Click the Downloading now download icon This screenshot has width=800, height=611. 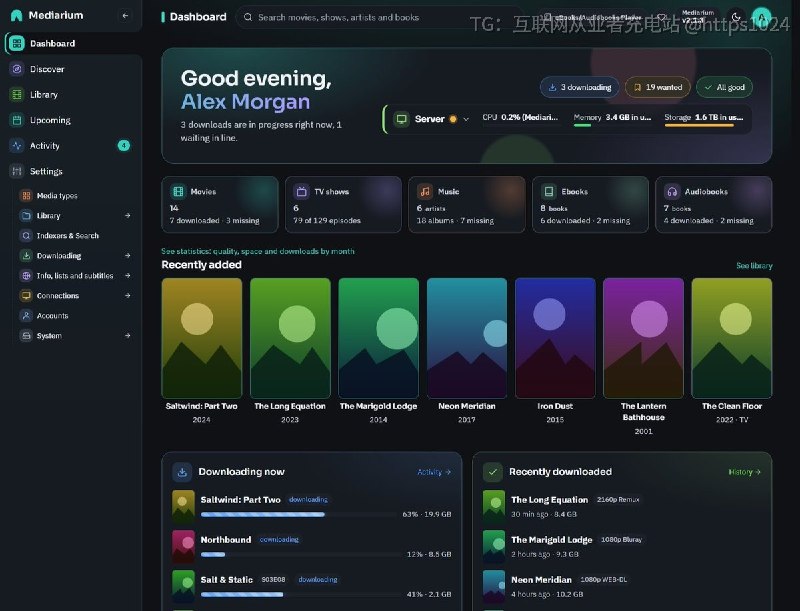(182, 472)
